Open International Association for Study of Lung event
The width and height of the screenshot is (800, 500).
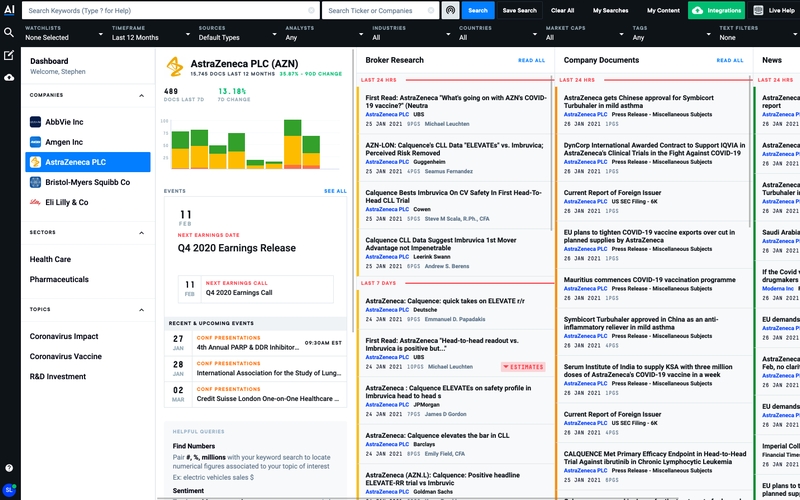click(256, 368)
